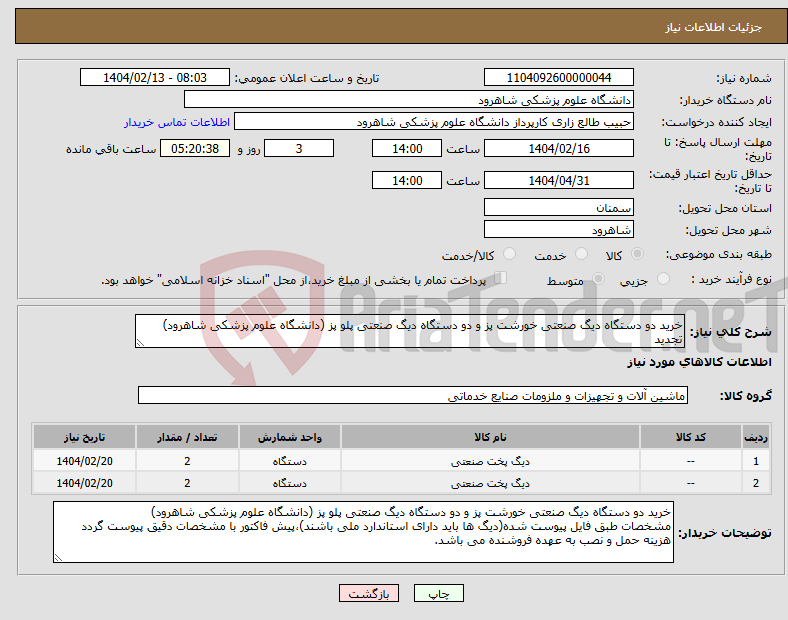Click the price validity date 1404/04/31
This screenshot has width=788, height=620.
point(558,180)
